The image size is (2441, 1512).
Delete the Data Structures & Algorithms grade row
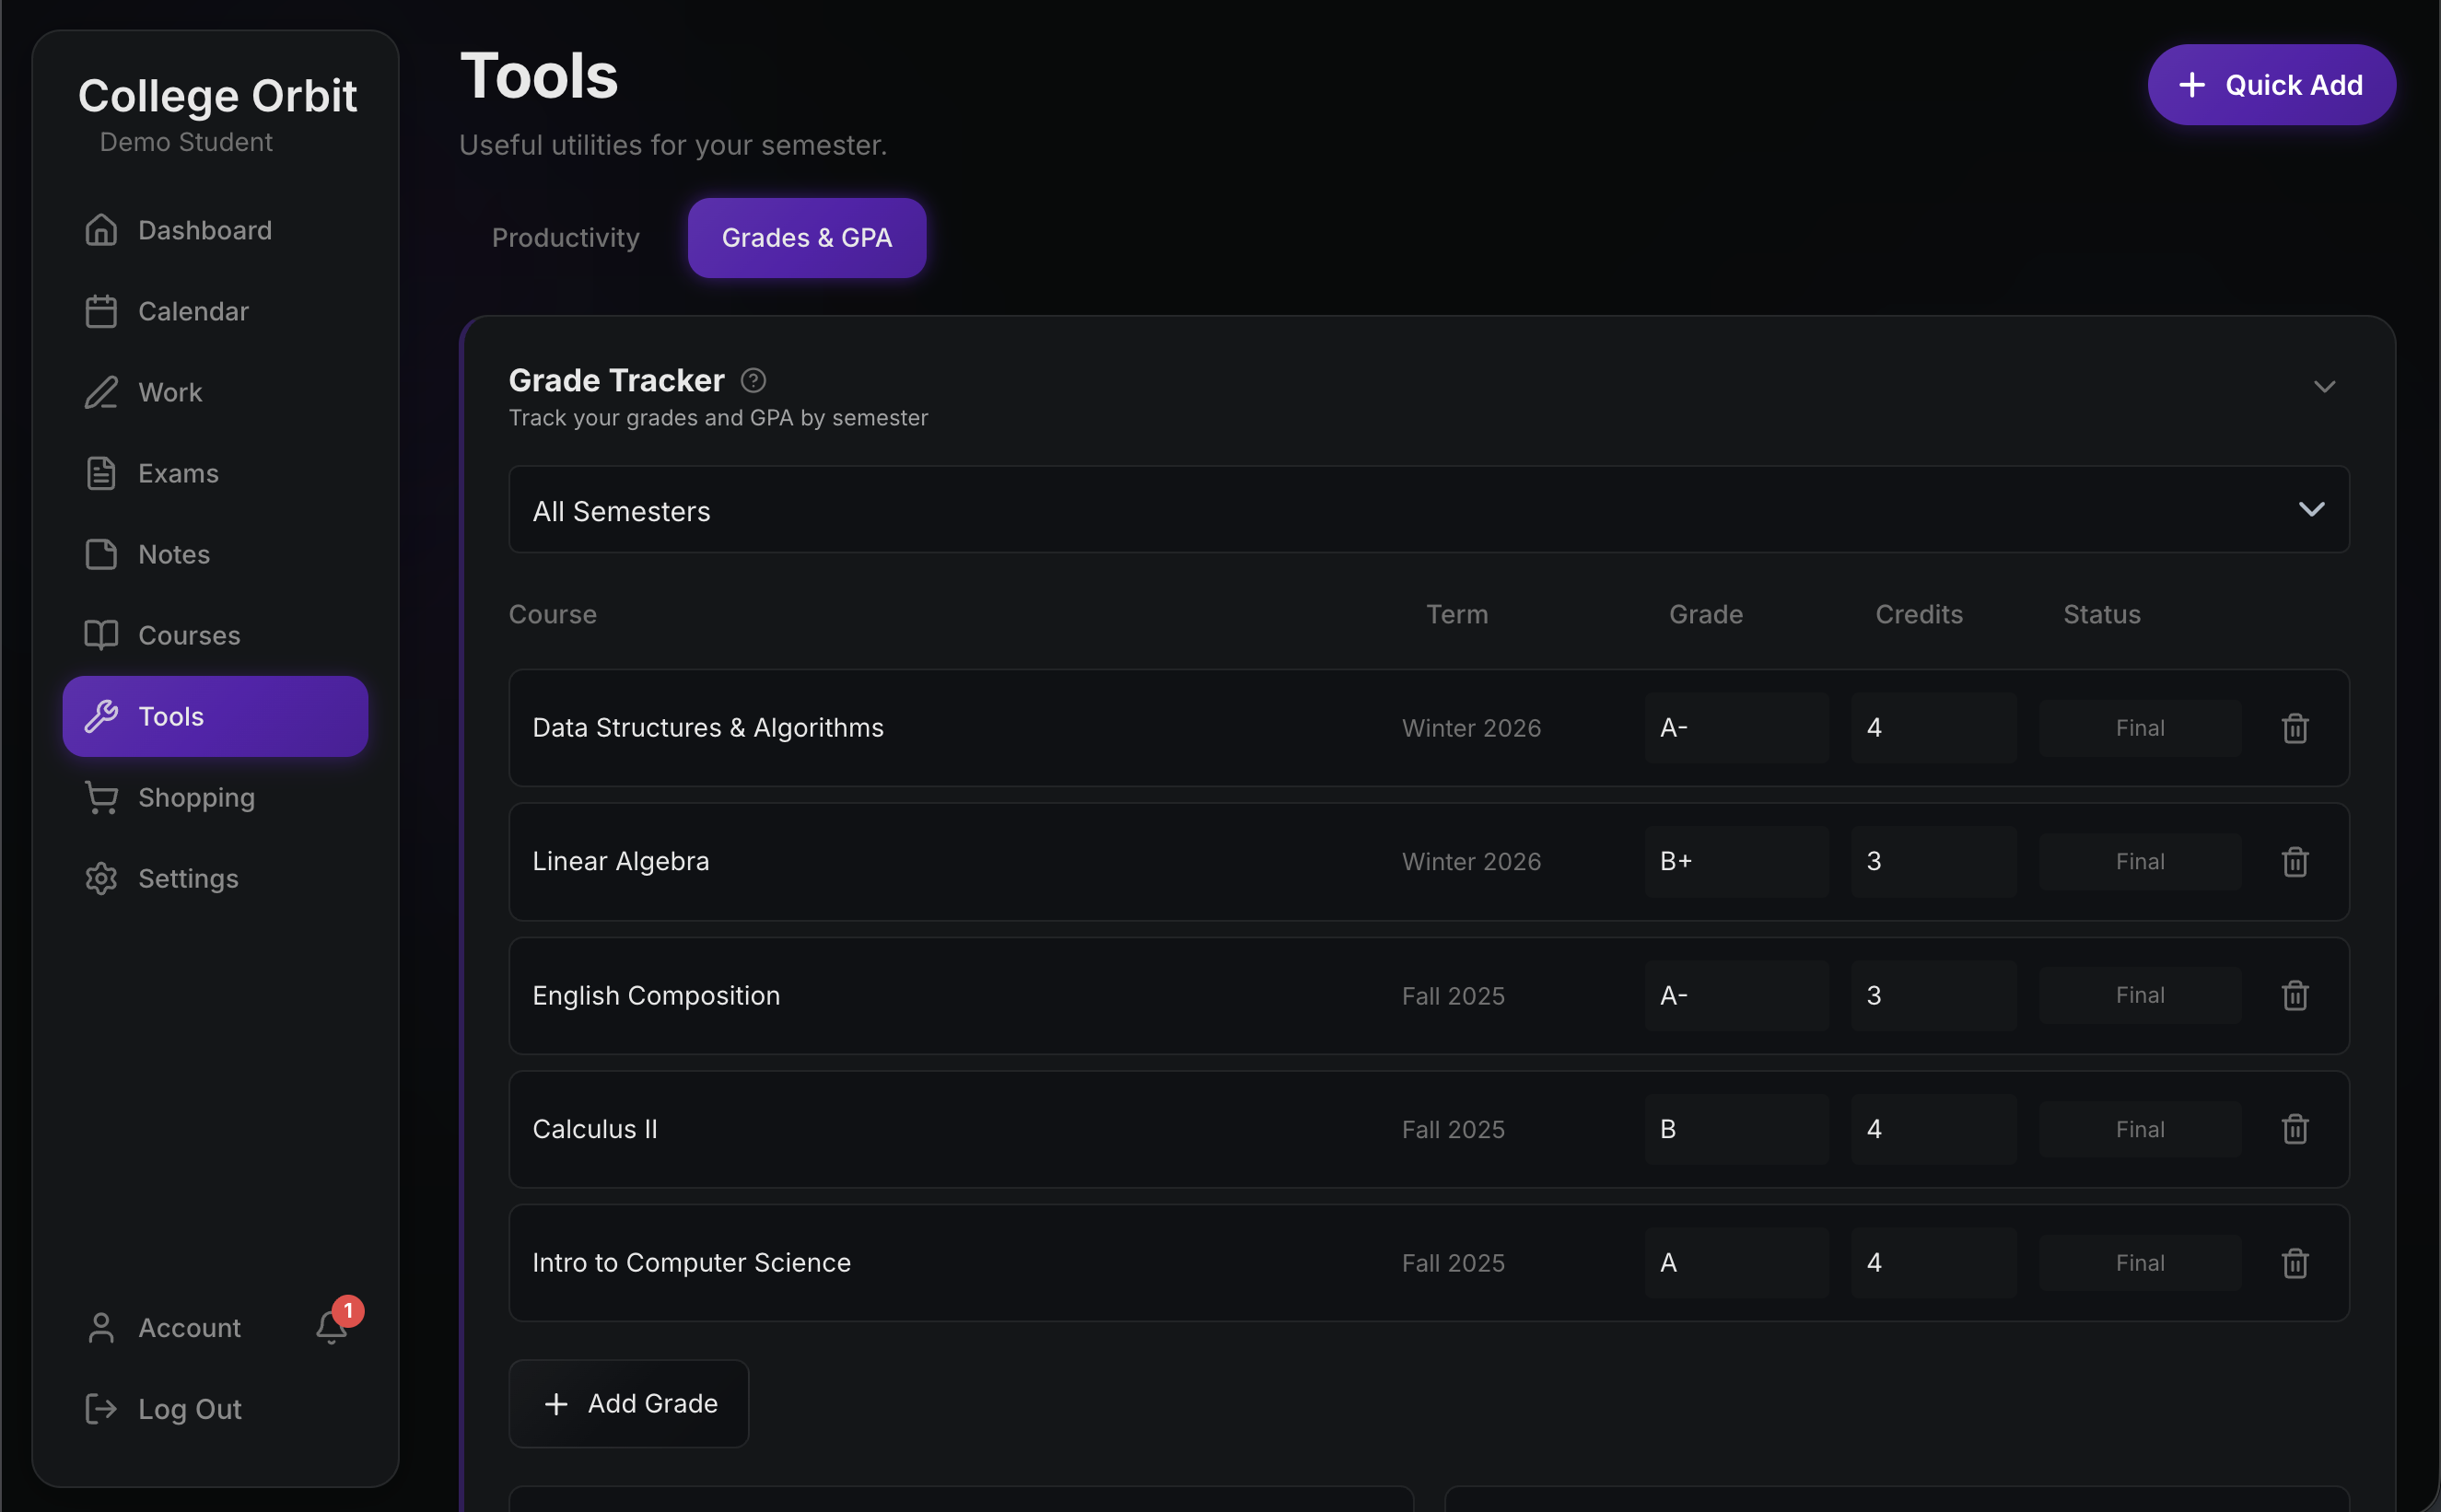pyautogui.click(x=2294, y=728)
